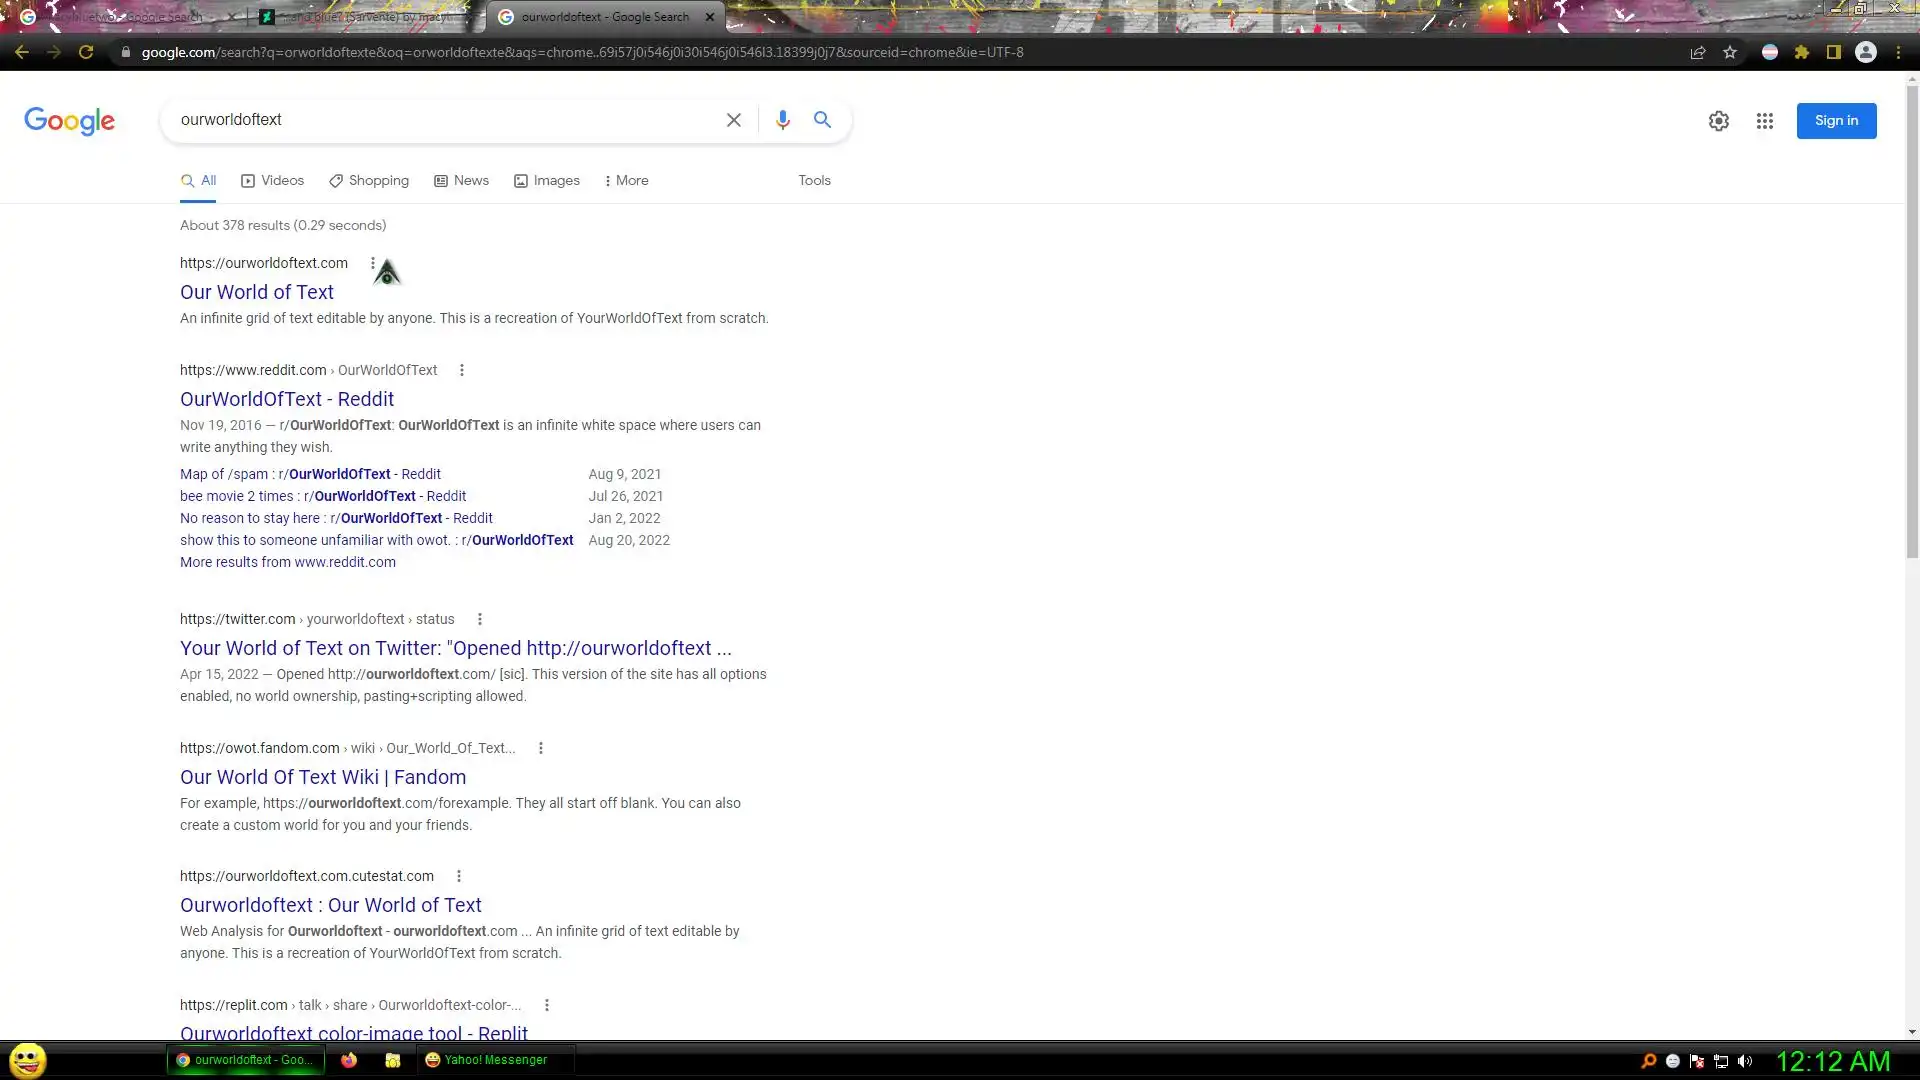This screenshot has width=1920, height=1080.
Task: Click the blue magnifier search icon
Action: [x=822, y=120]
